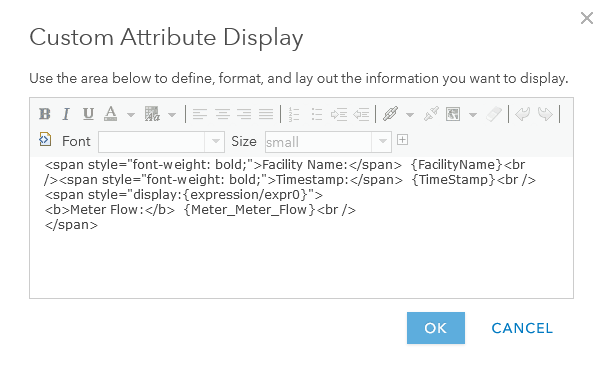Increase text indent

point(339,114)
